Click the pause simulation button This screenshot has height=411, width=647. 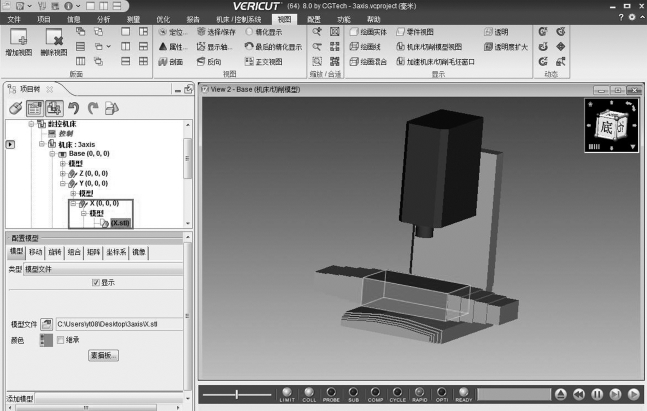click(x=597, y=395)
